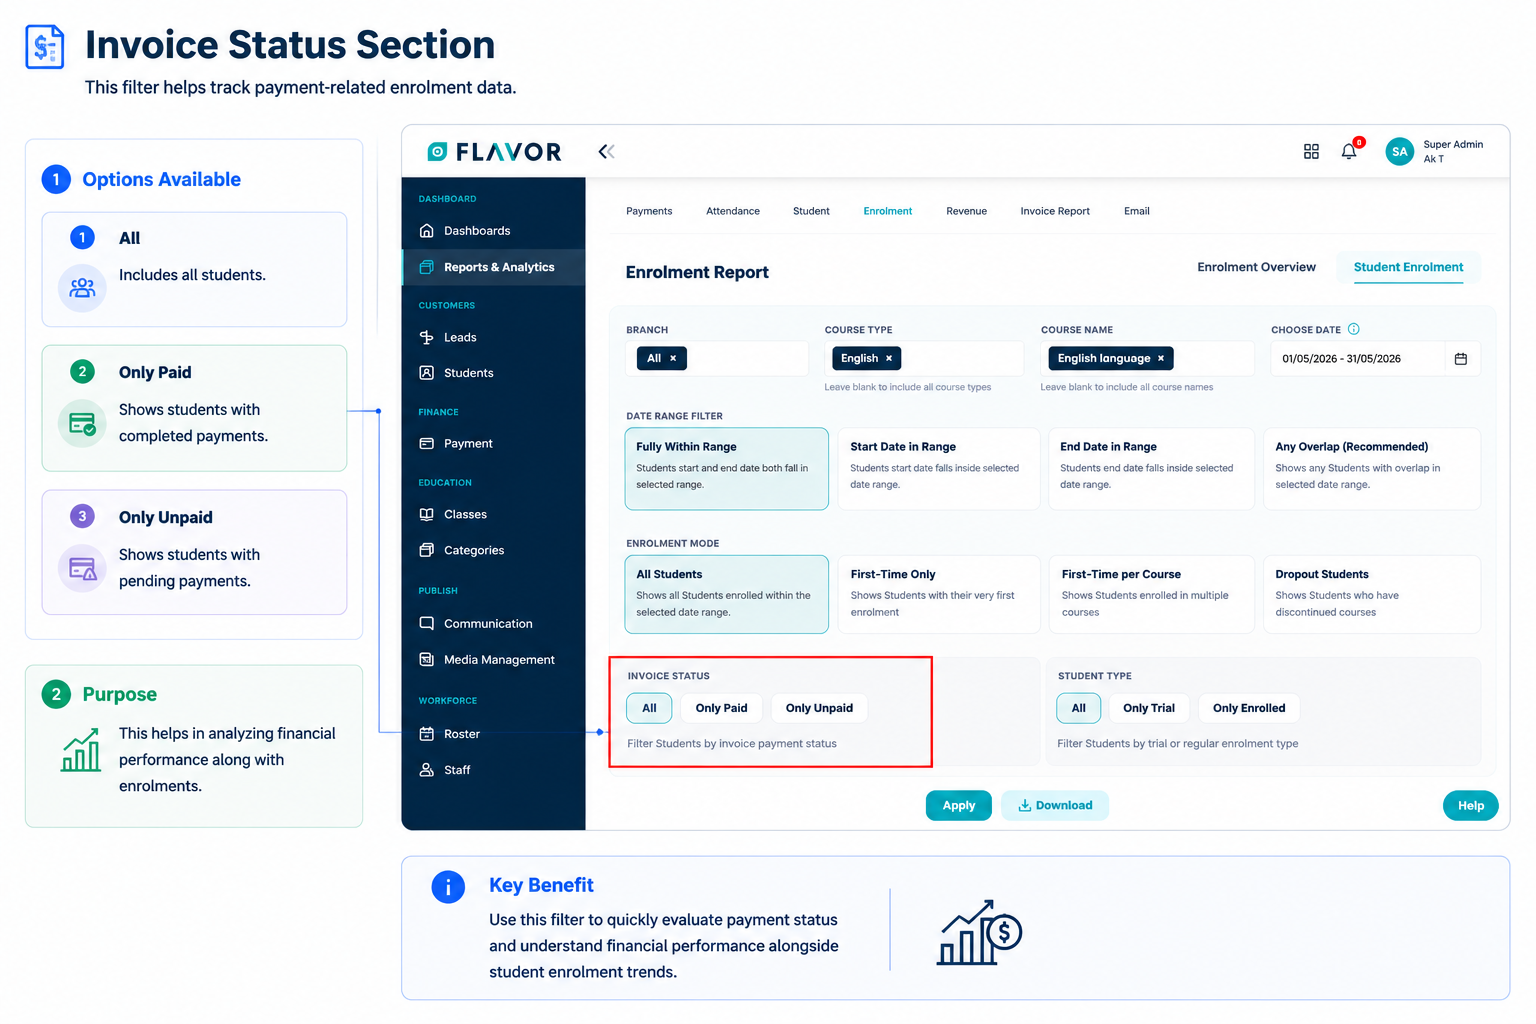
Task: Open the Attendance report tab
Action: [733, 211]
